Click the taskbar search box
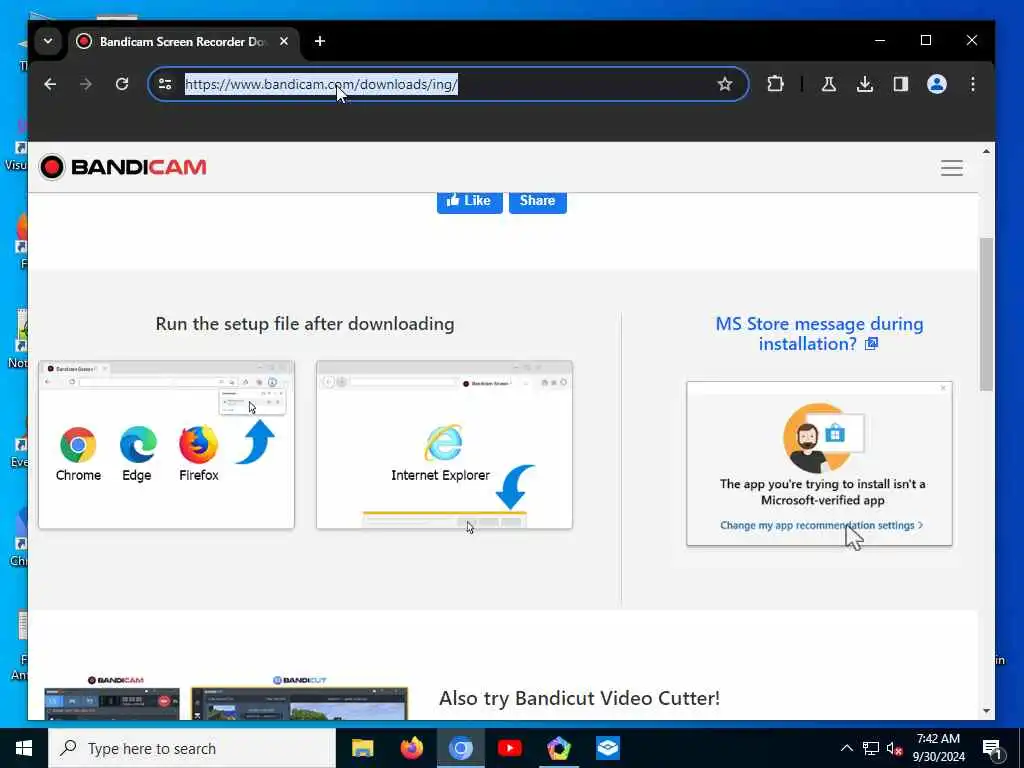 click(192, 748)
